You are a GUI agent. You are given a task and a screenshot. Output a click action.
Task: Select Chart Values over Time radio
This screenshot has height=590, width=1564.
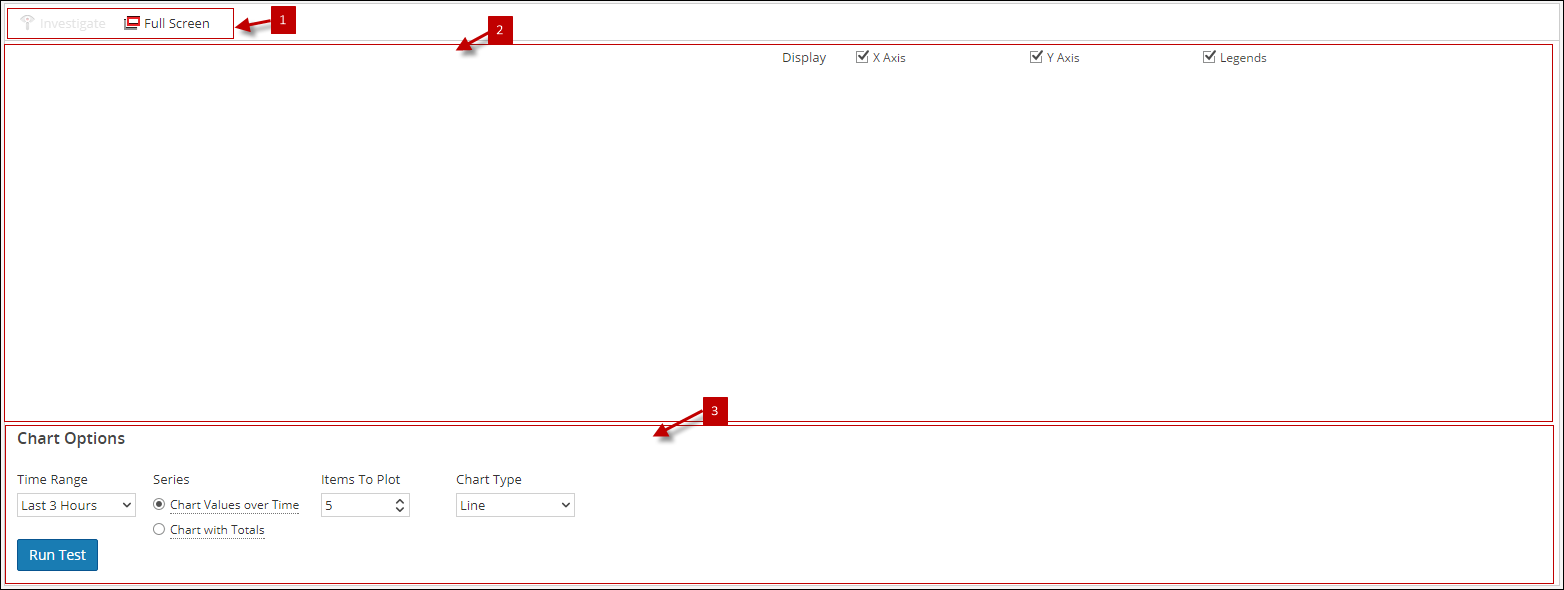tap(159, 505)
